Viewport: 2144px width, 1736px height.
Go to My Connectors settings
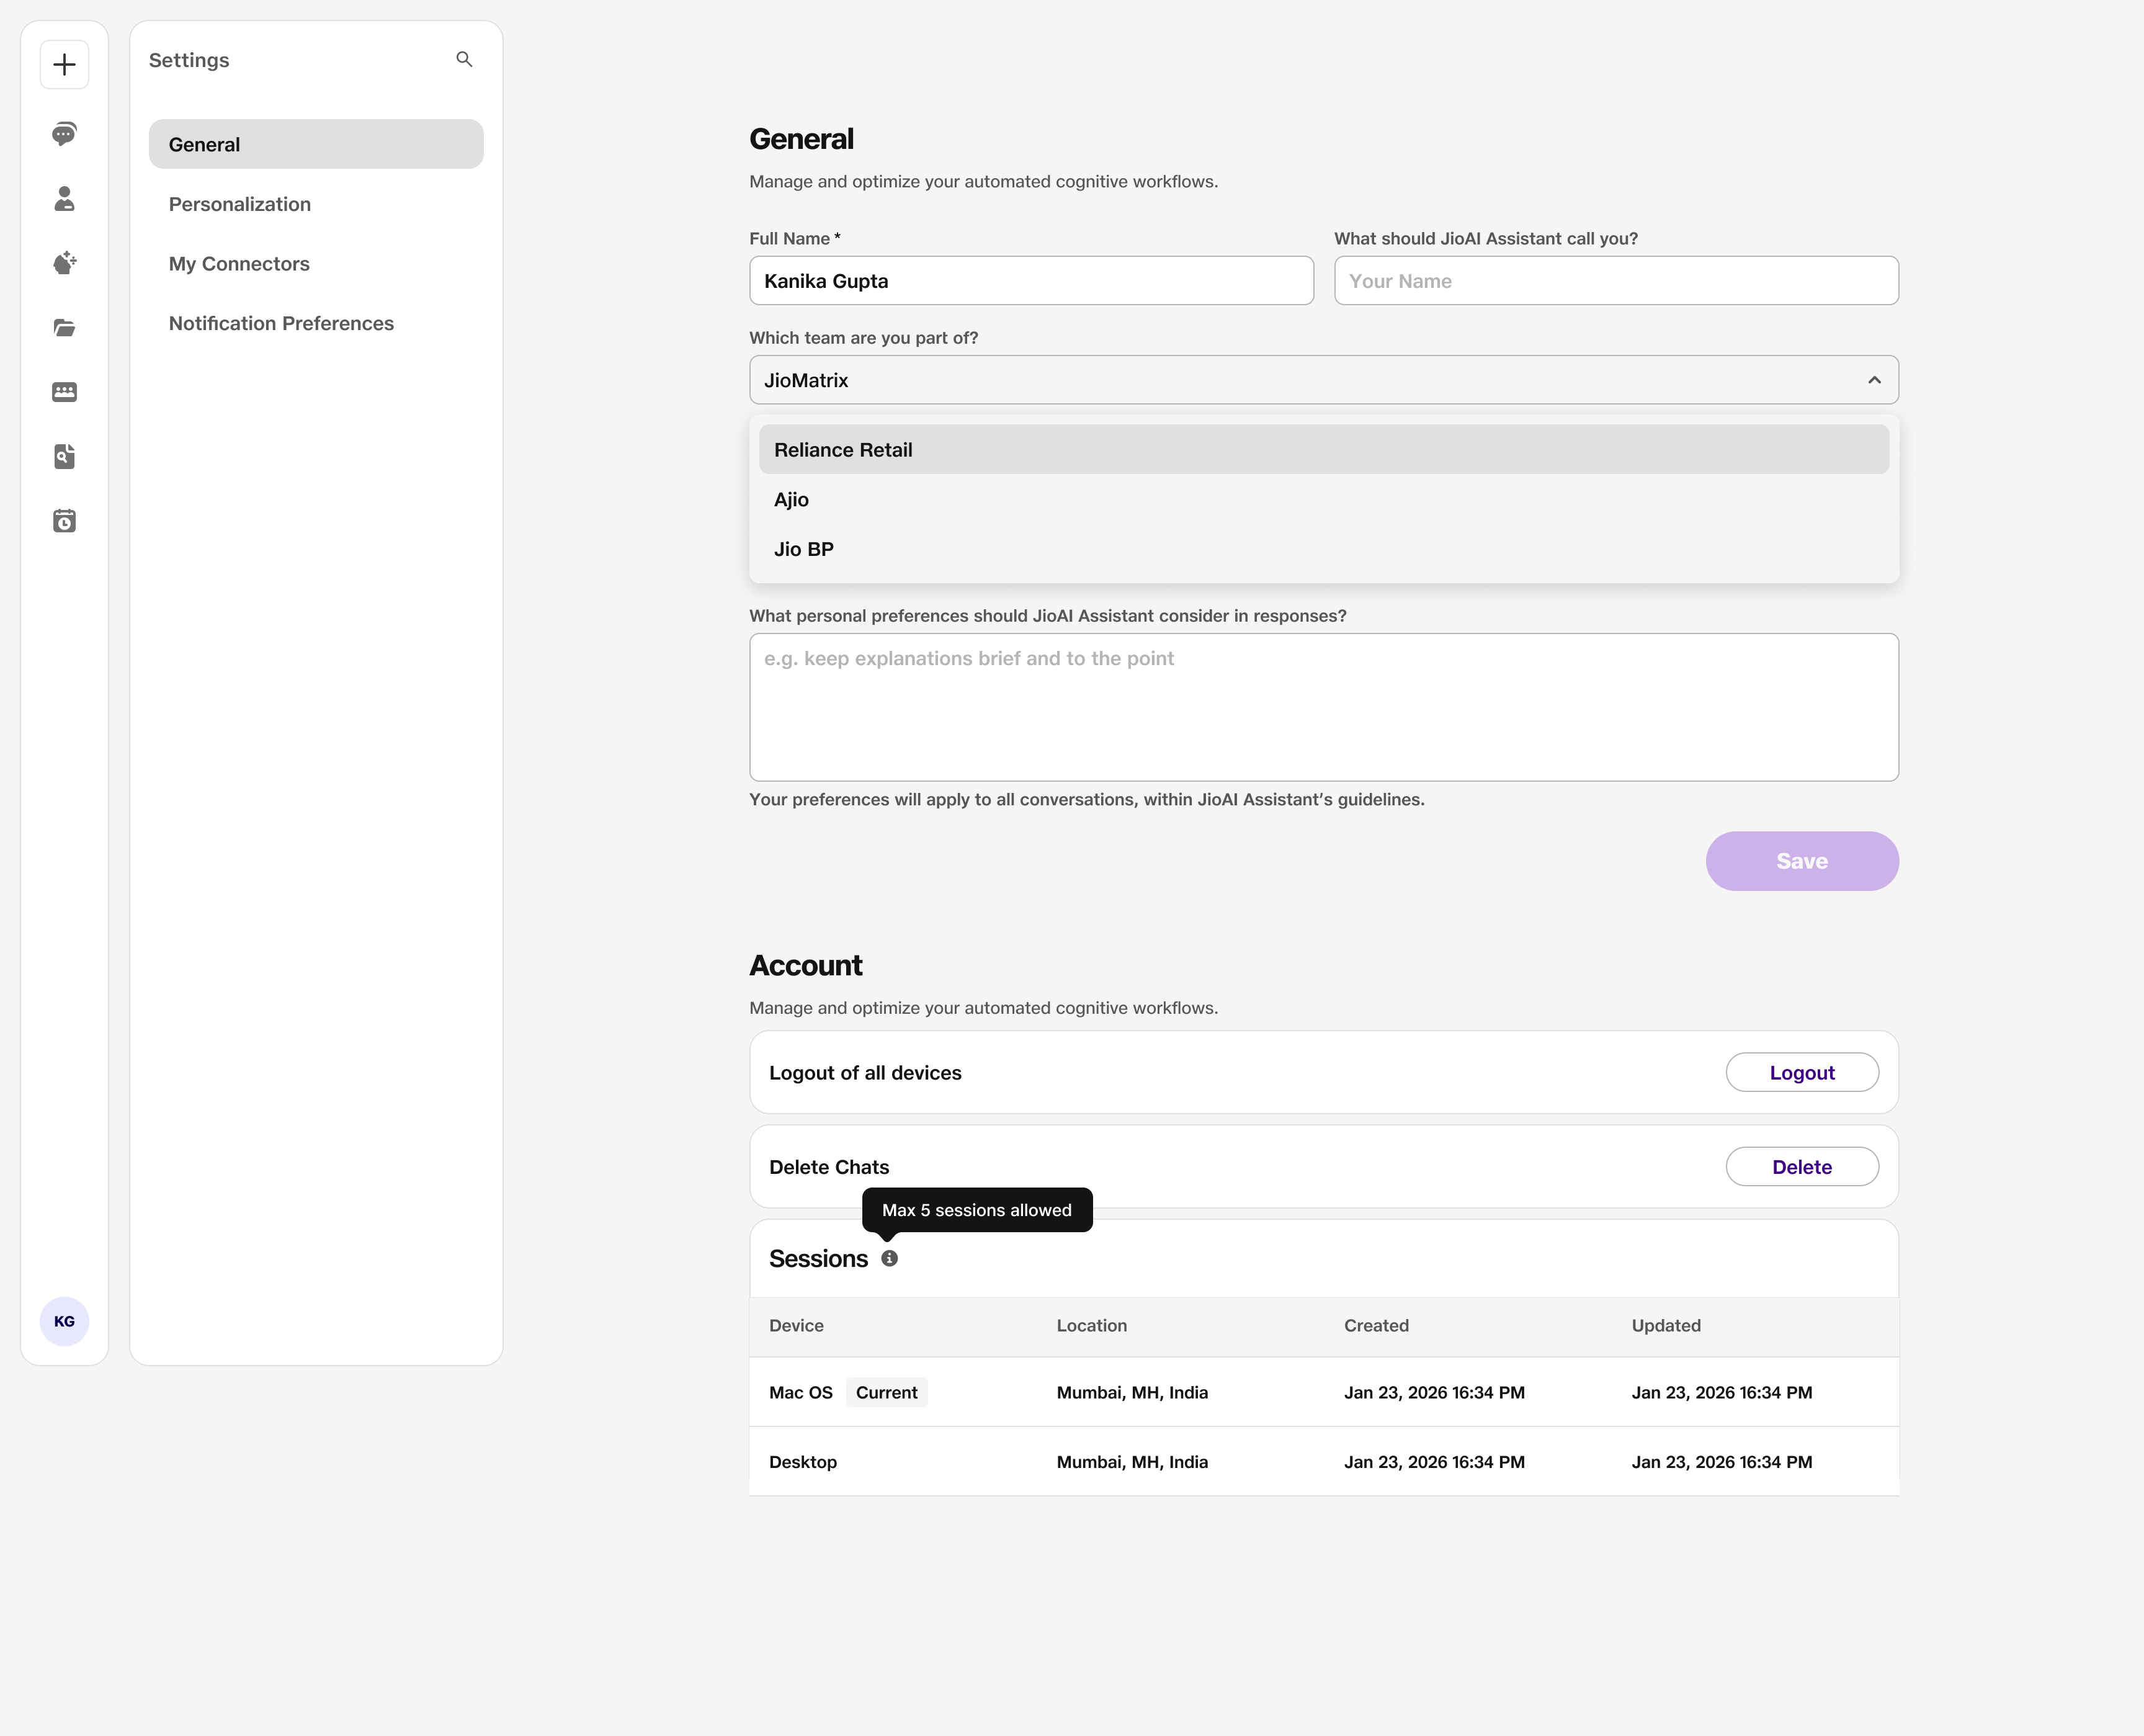click(x=316, y=264)
